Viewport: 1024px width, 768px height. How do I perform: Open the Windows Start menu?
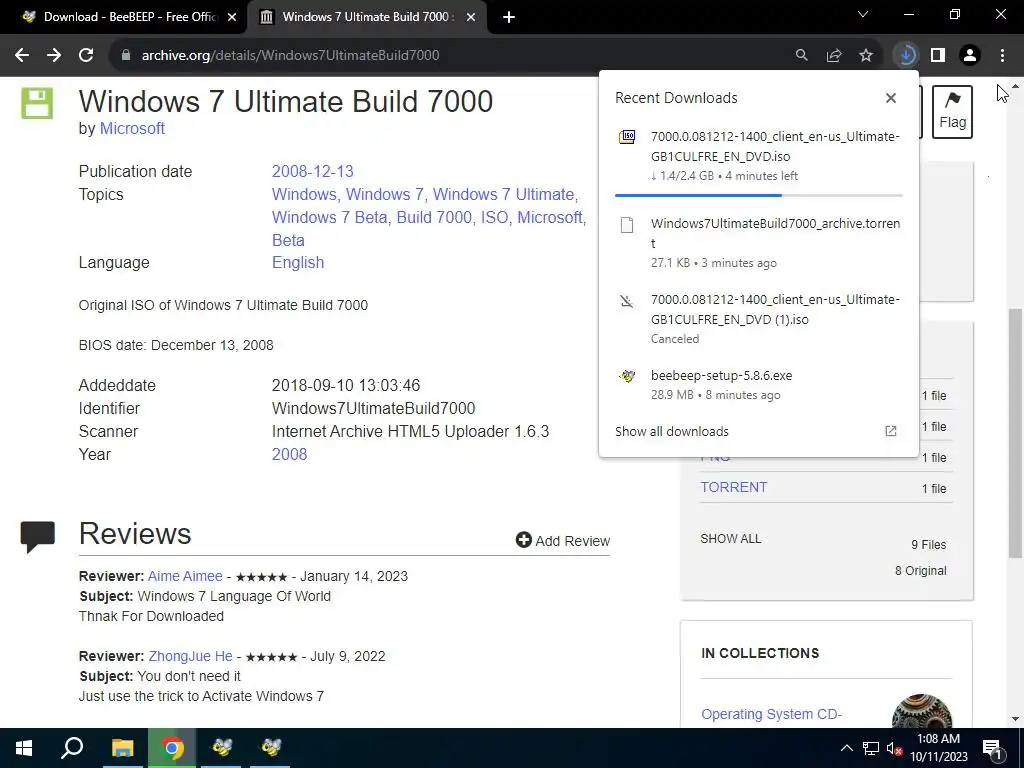pyautogui.click(x=24, y=748)
